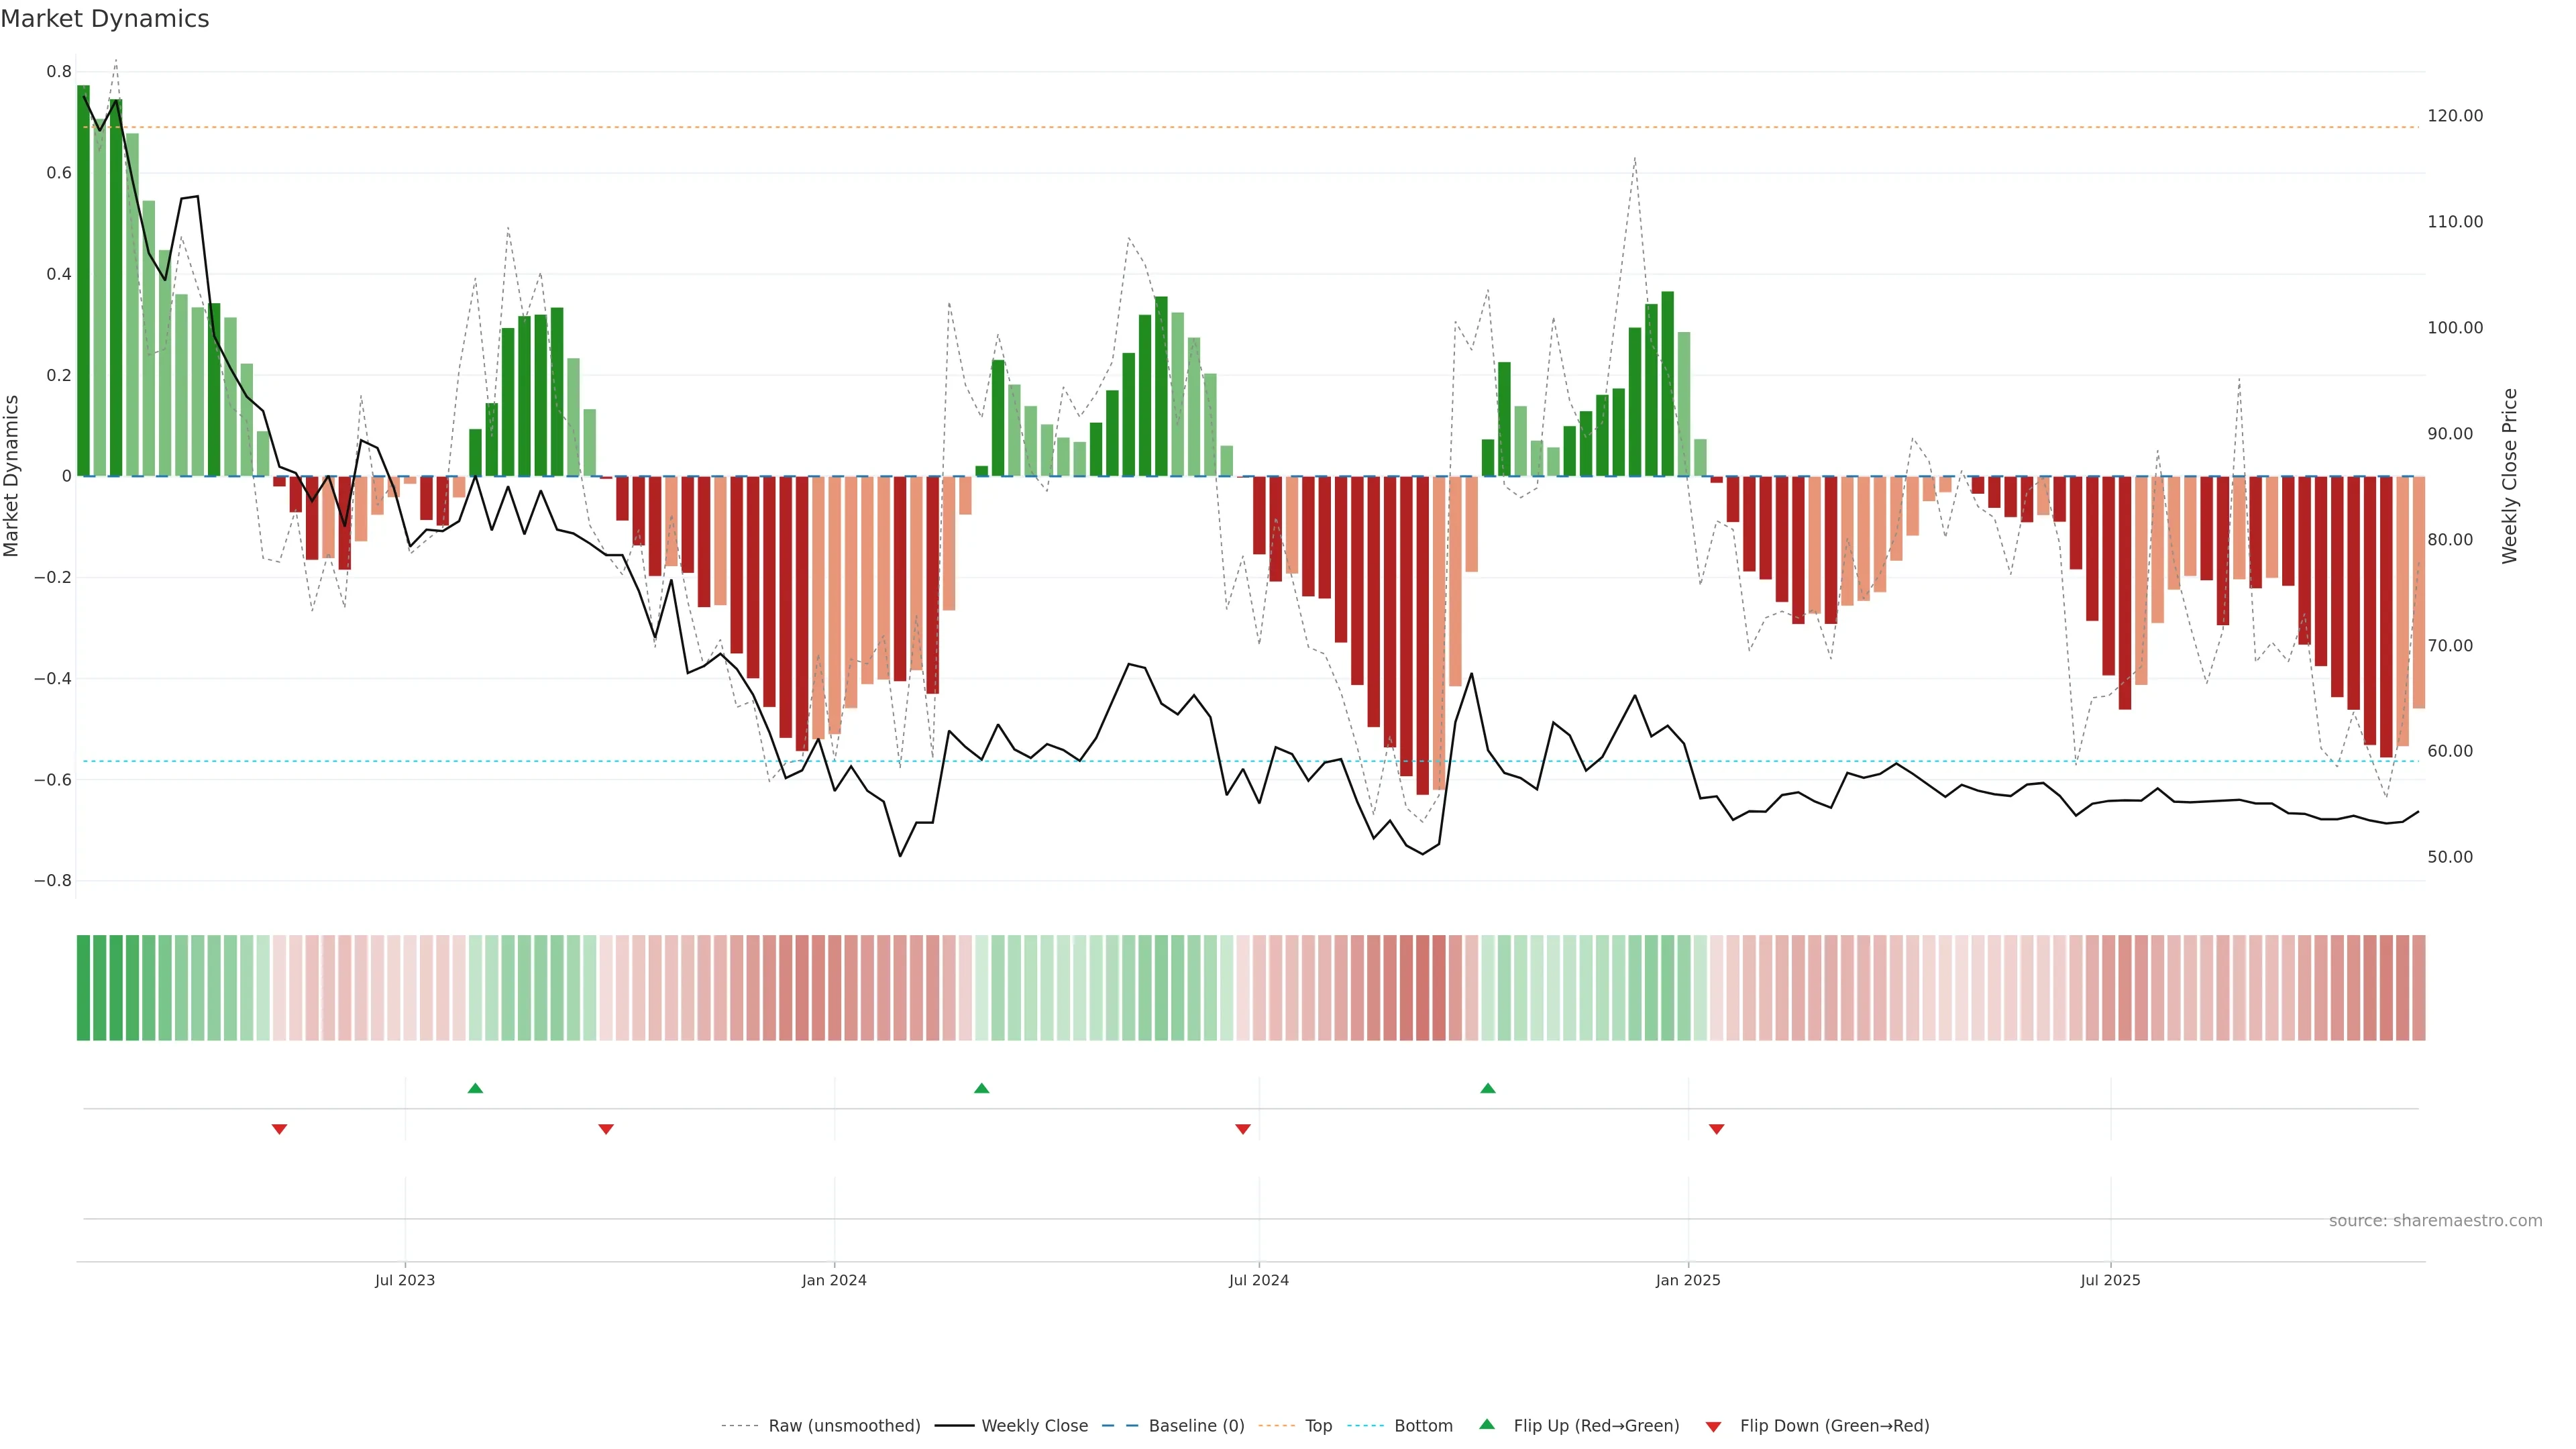
Task: Click the first red flip-down marker before Jul 2023
Action: pos(280,1129)
